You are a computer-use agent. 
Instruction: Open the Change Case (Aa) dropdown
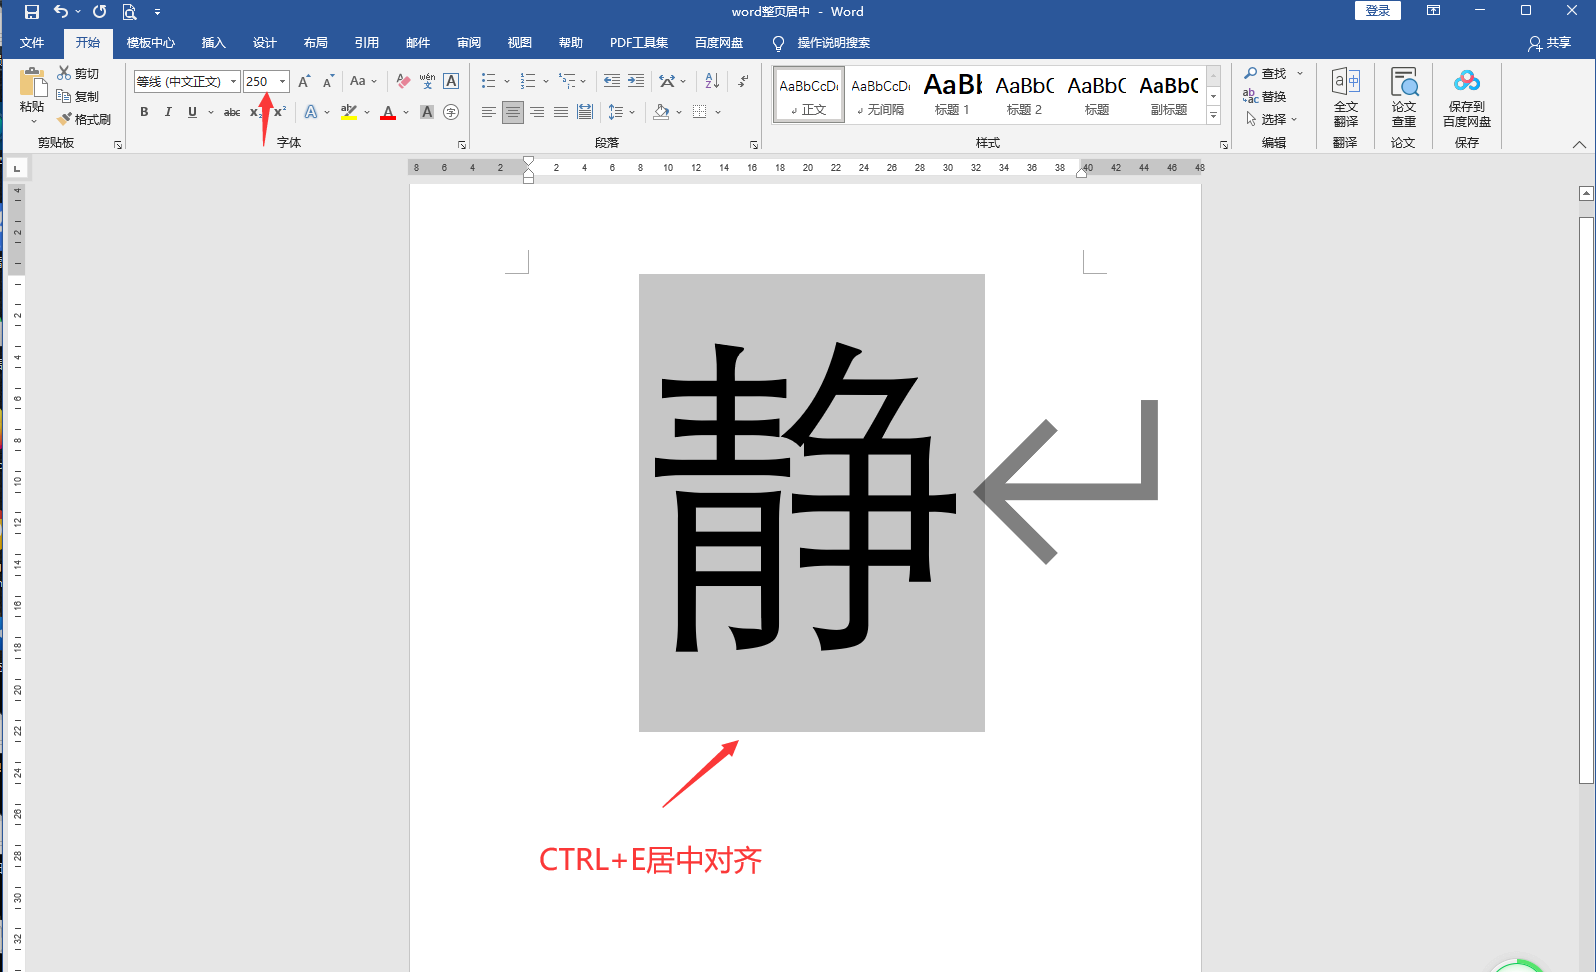(363, 81)
